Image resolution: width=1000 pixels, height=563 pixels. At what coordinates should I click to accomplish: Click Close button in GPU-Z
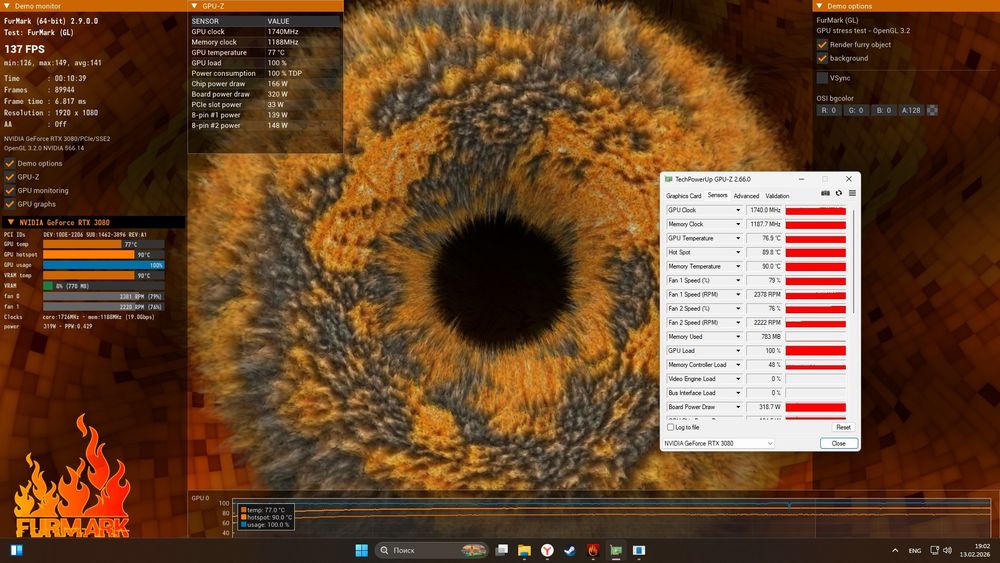tap(839, 443)
